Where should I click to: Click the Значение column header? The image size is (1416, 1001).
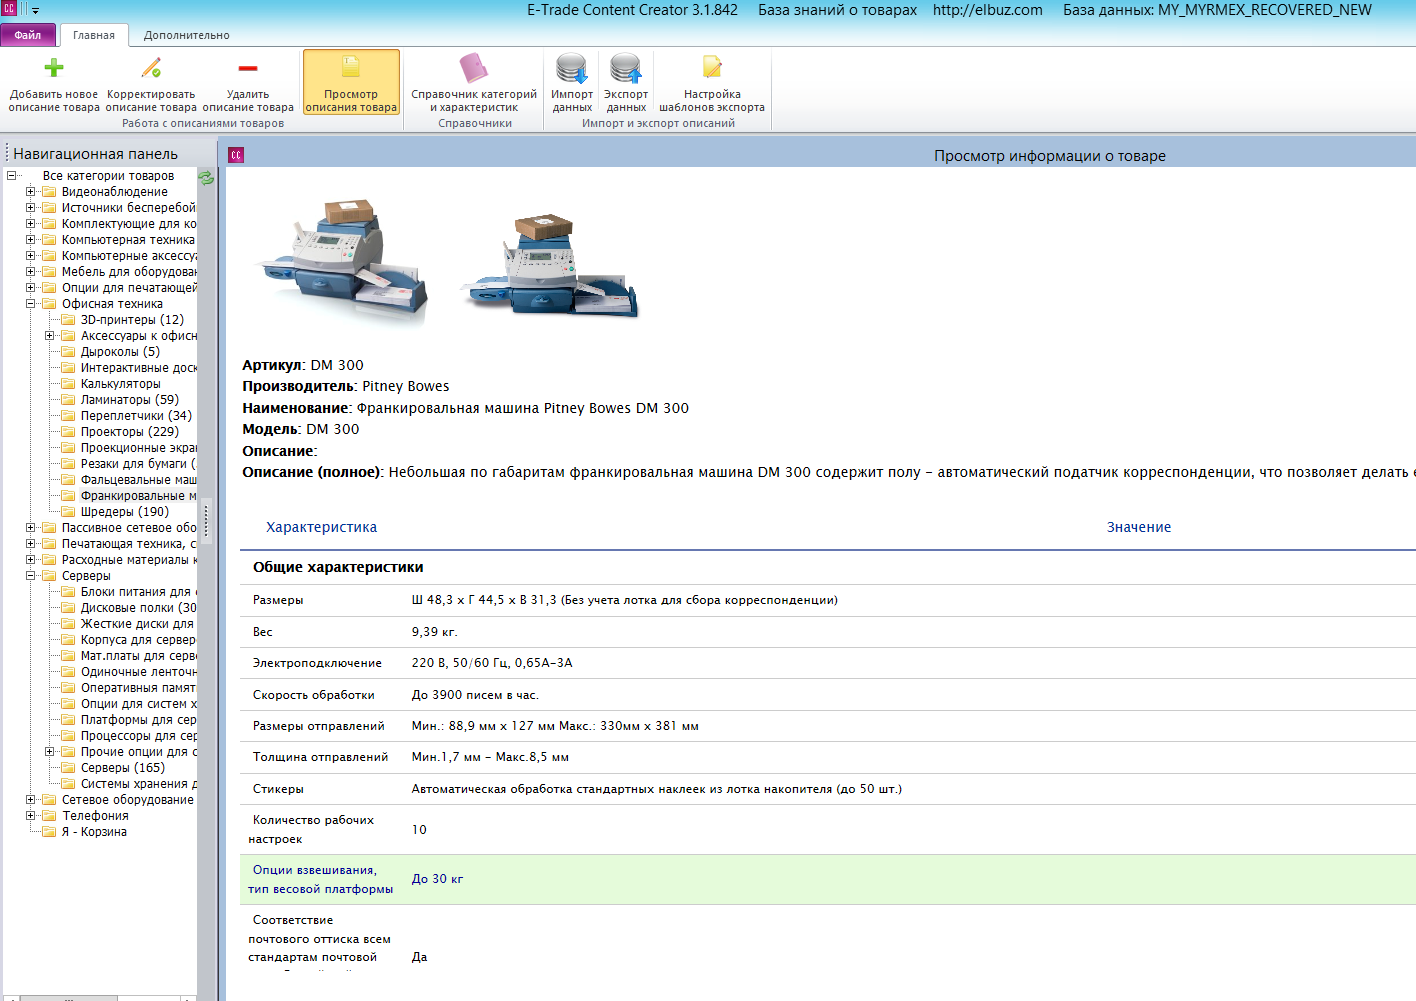[1138, 527]
